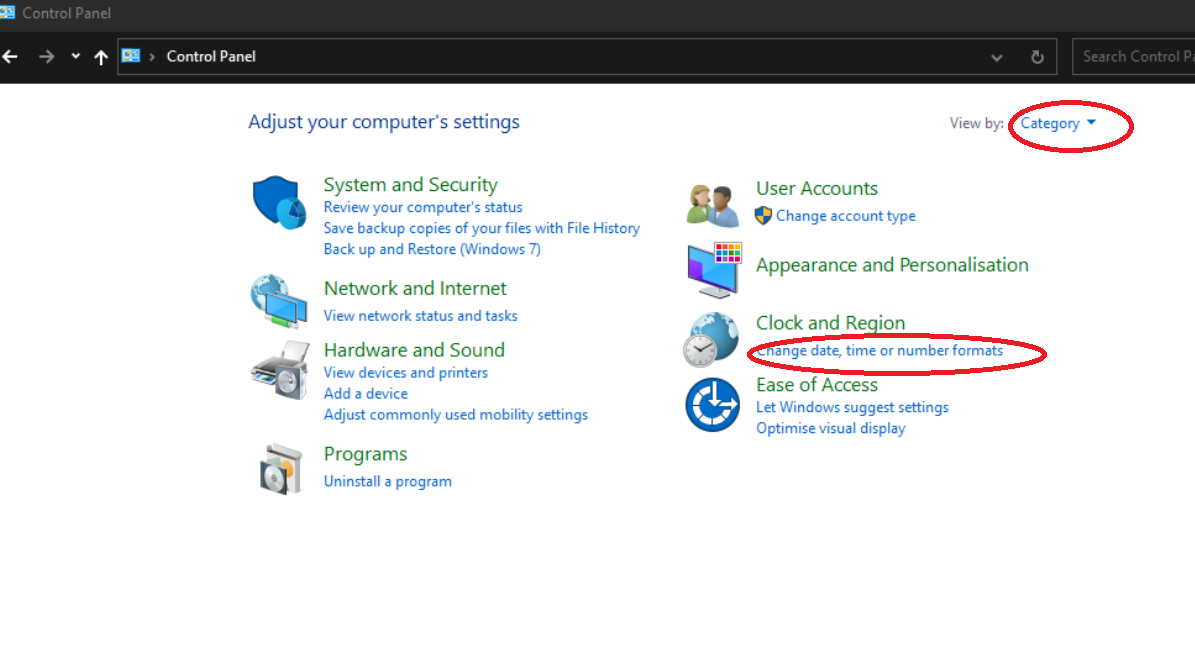
Task: Click the Clock and Region globe icon
Action: [x=711, y=340]
